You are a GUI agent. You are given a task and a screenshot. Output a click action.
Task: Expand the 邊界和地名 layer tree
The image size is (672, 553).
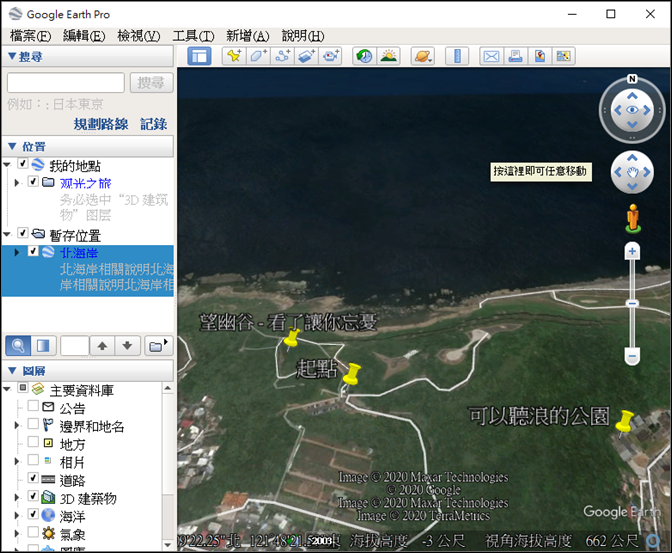[x=16, y=426]
